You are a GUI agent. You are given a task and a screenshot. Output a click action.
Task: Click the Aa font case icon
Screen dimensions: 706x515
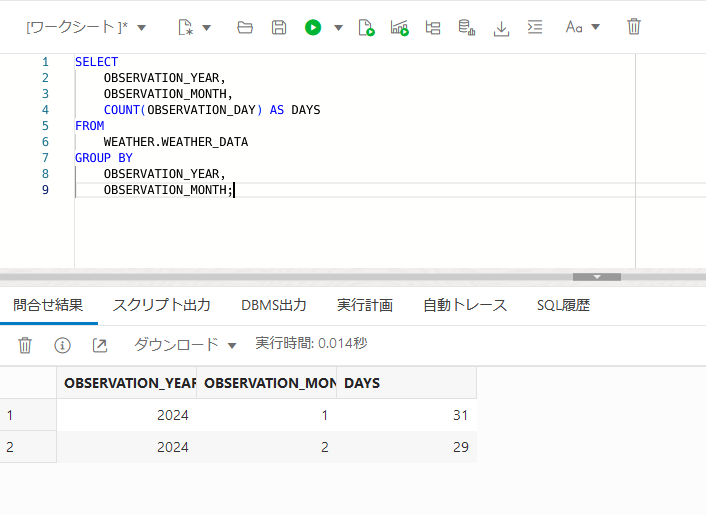(574, 27)
